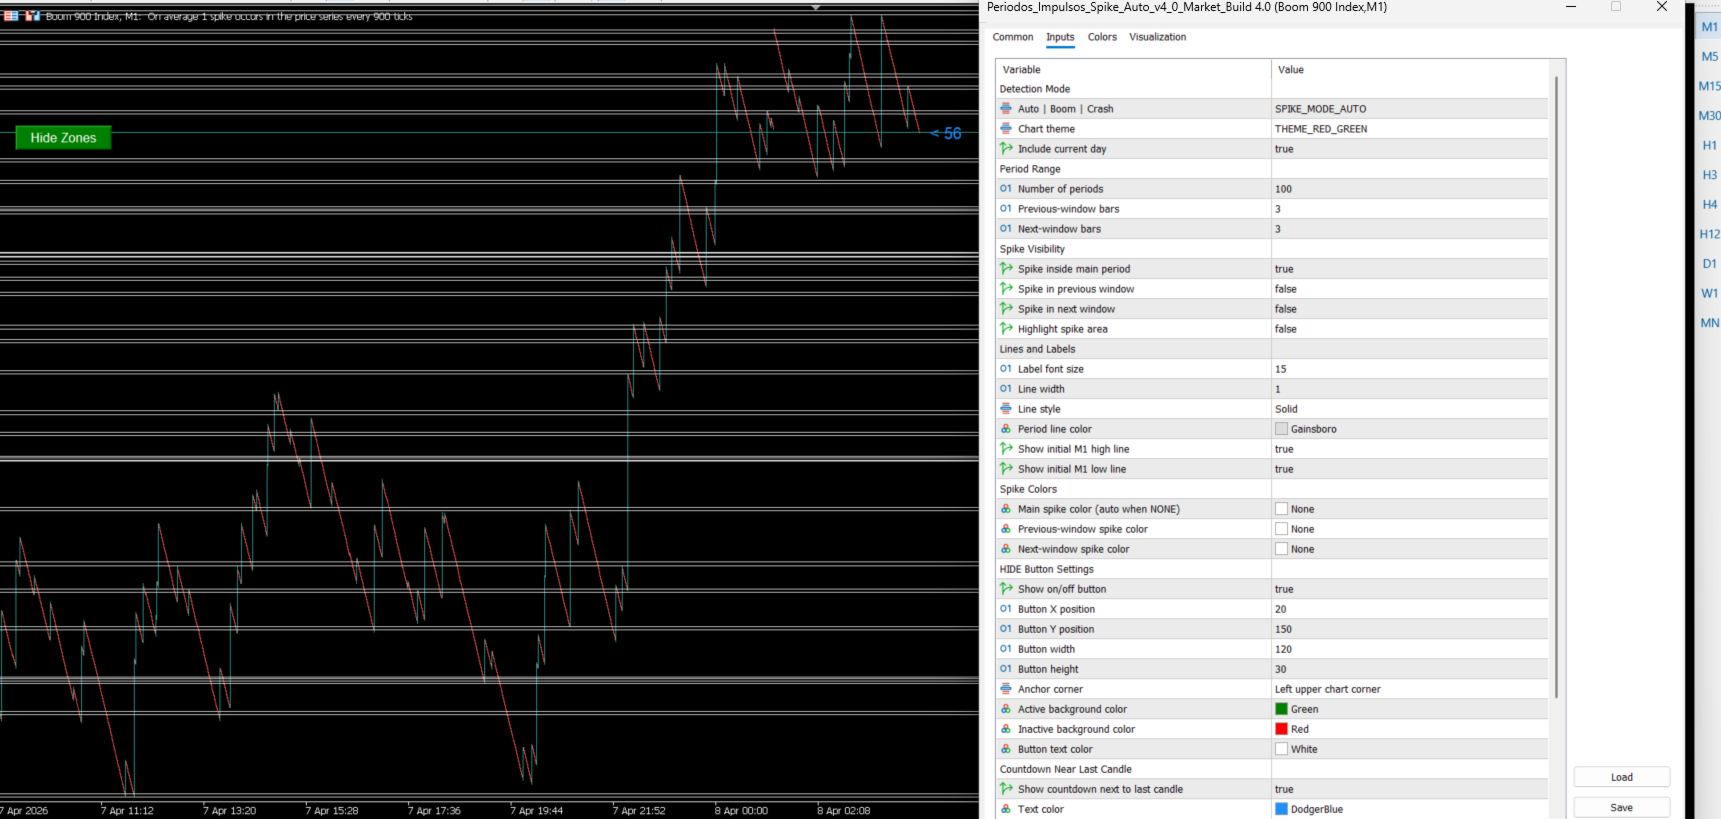Select the icon beside Spike inside main period
The image size is (1721, 819).
(x=1006, y=268)
